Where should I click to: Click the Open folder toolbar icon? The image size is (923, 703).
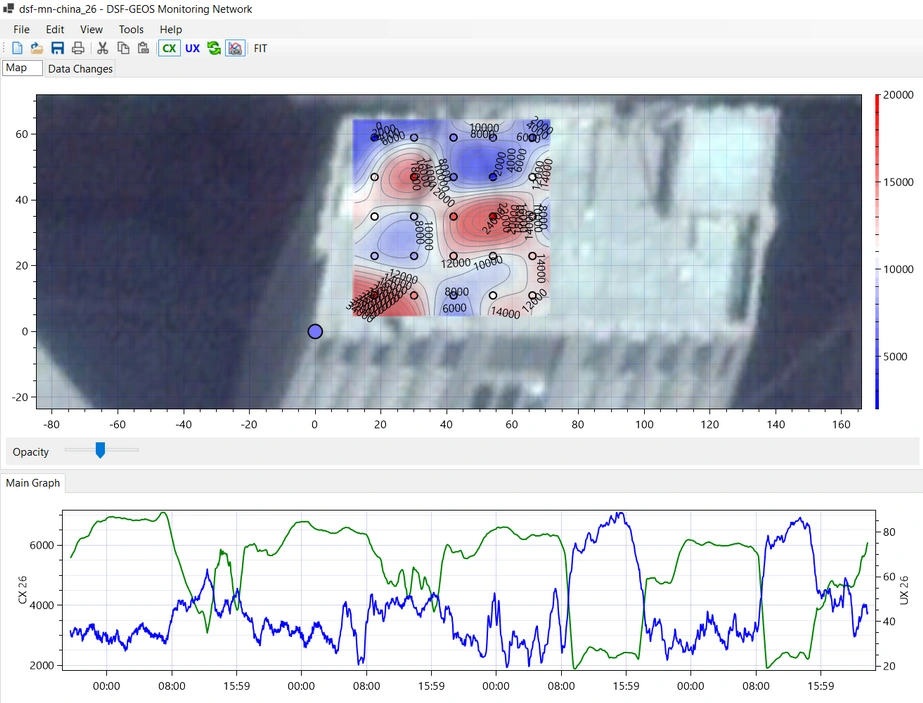[x=37, y=48]
